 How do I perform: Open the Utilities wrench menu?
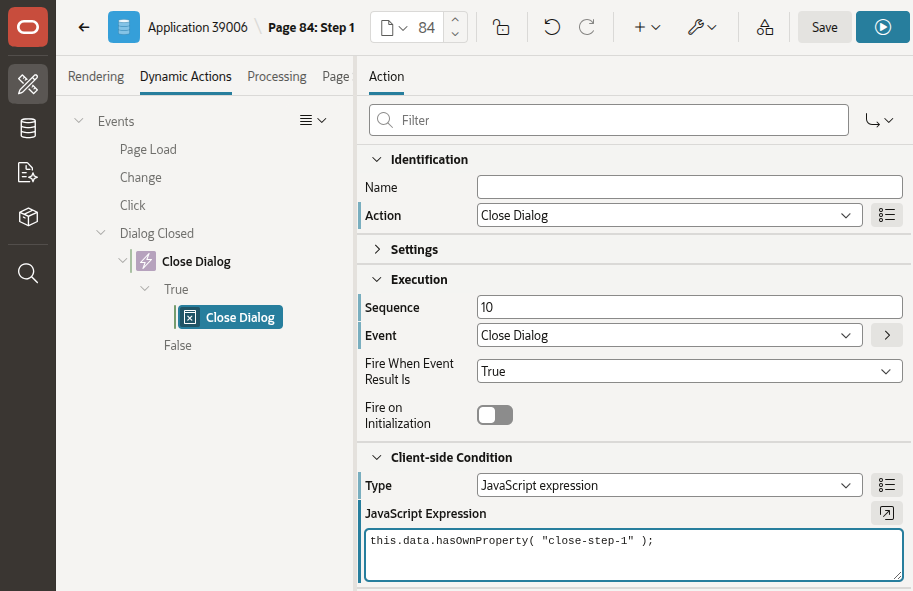pyautogui.click(x=702, y=27)
